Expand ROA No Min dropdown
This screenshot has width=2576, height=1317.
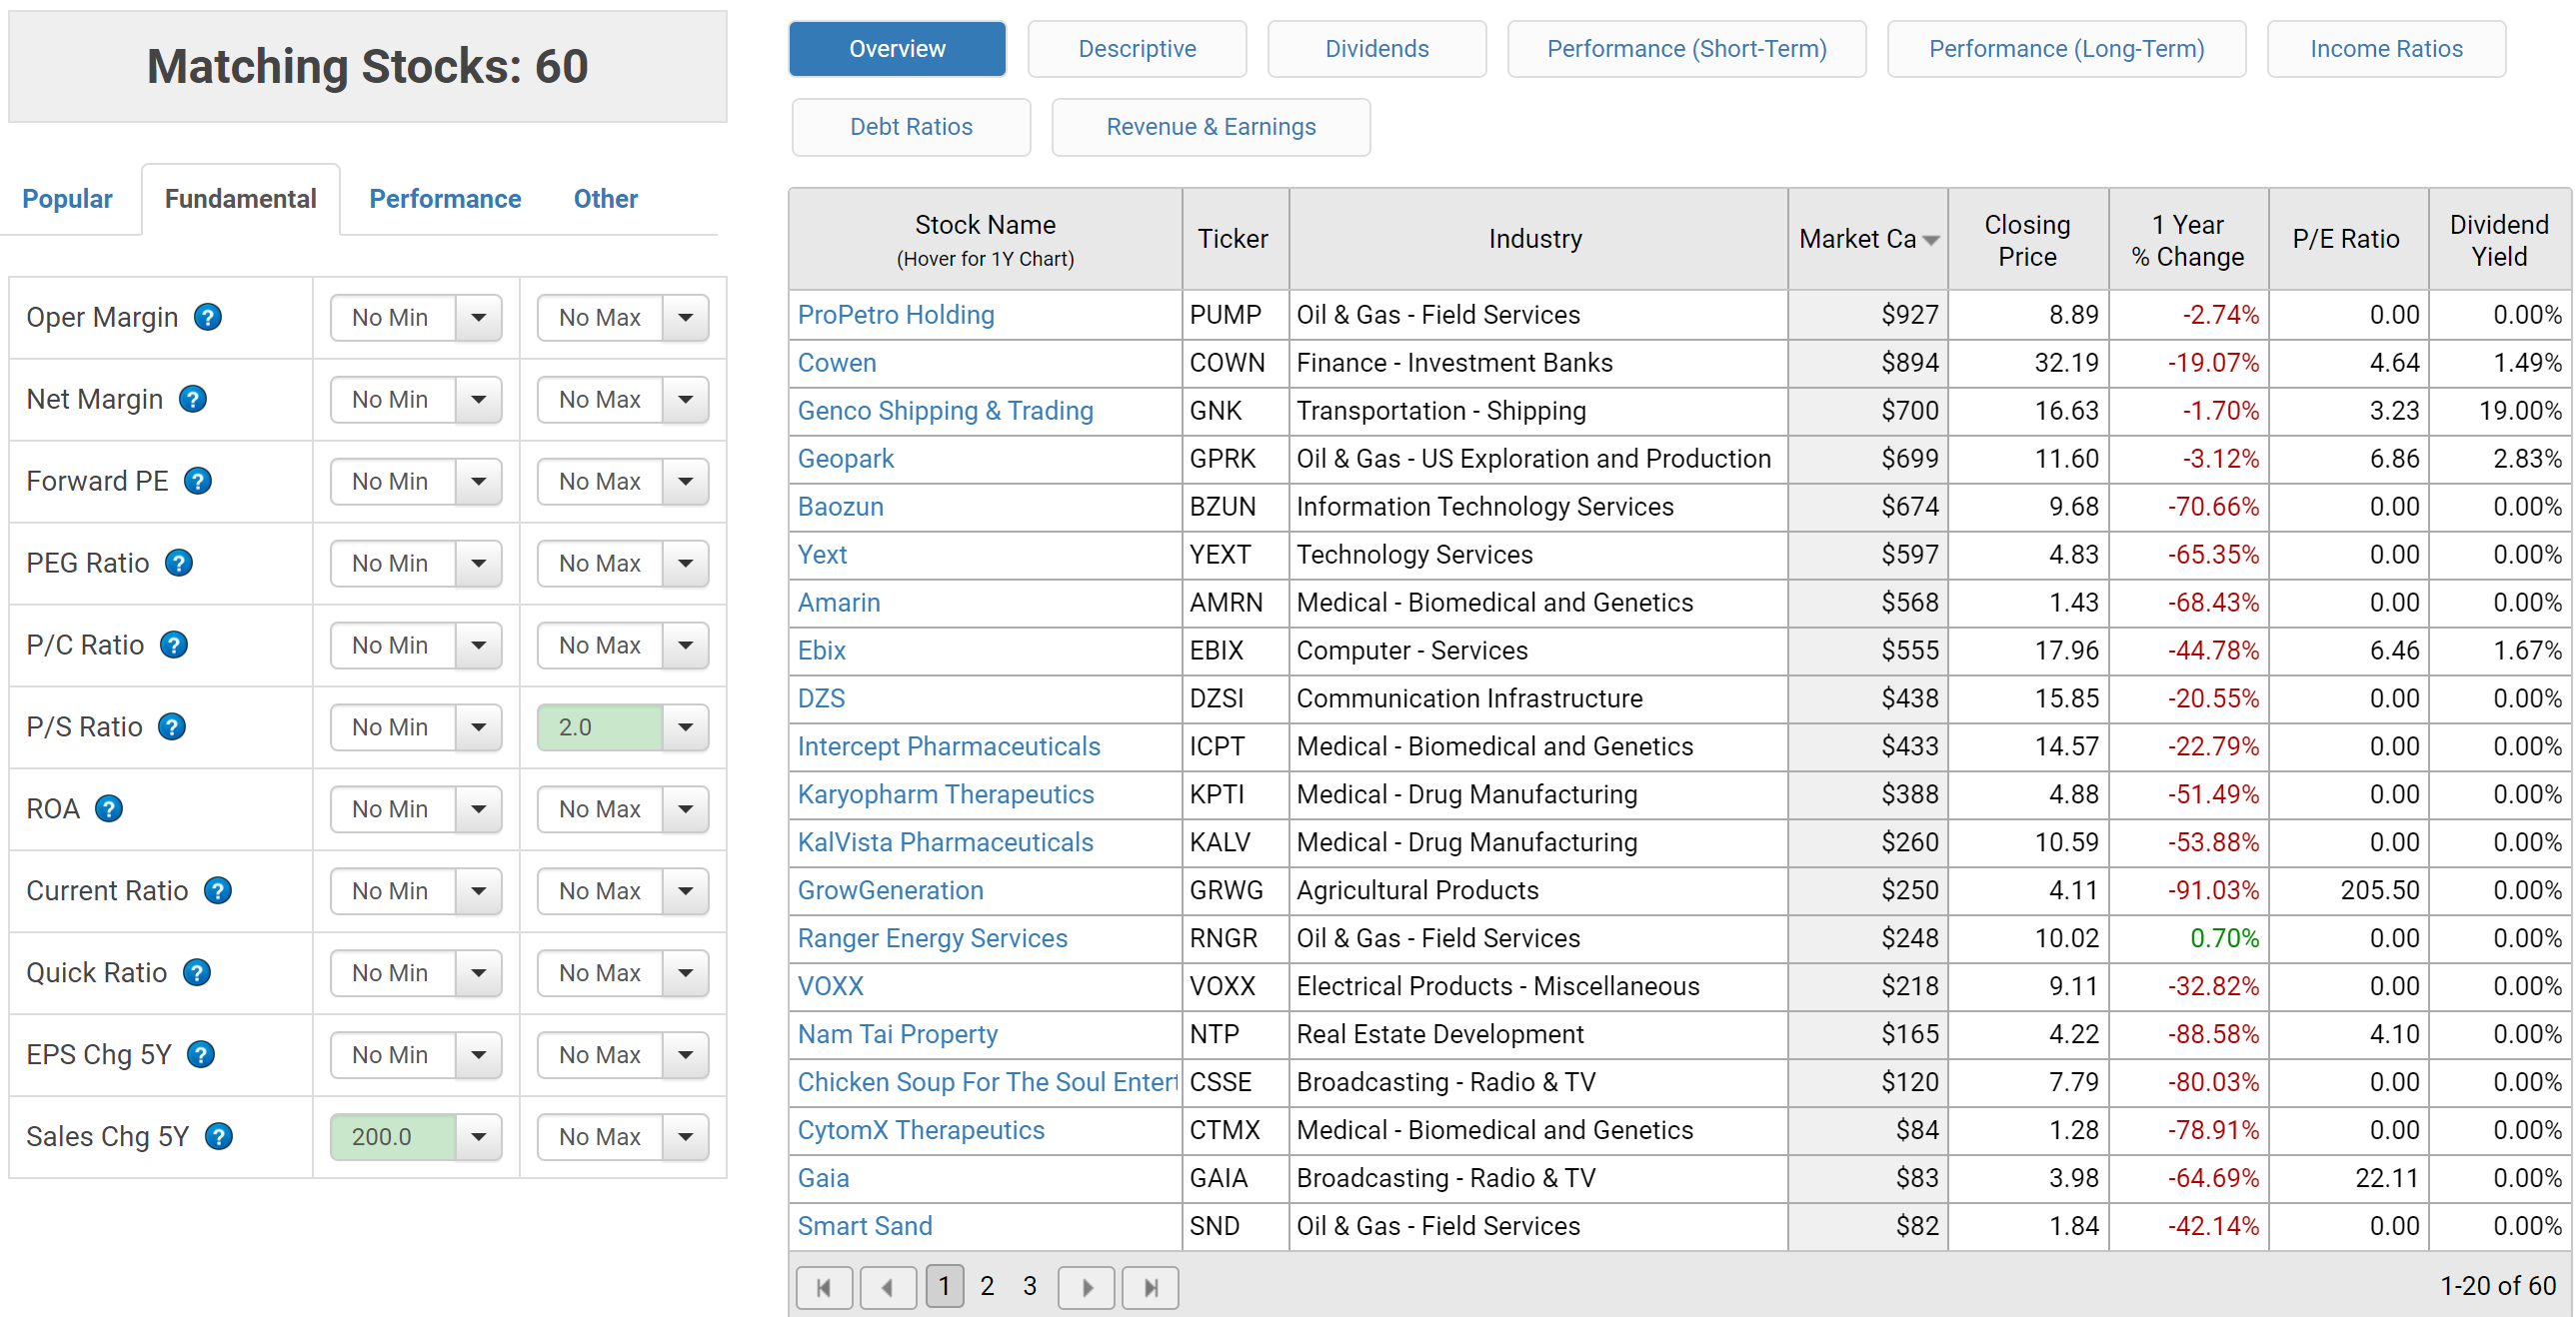479,809
